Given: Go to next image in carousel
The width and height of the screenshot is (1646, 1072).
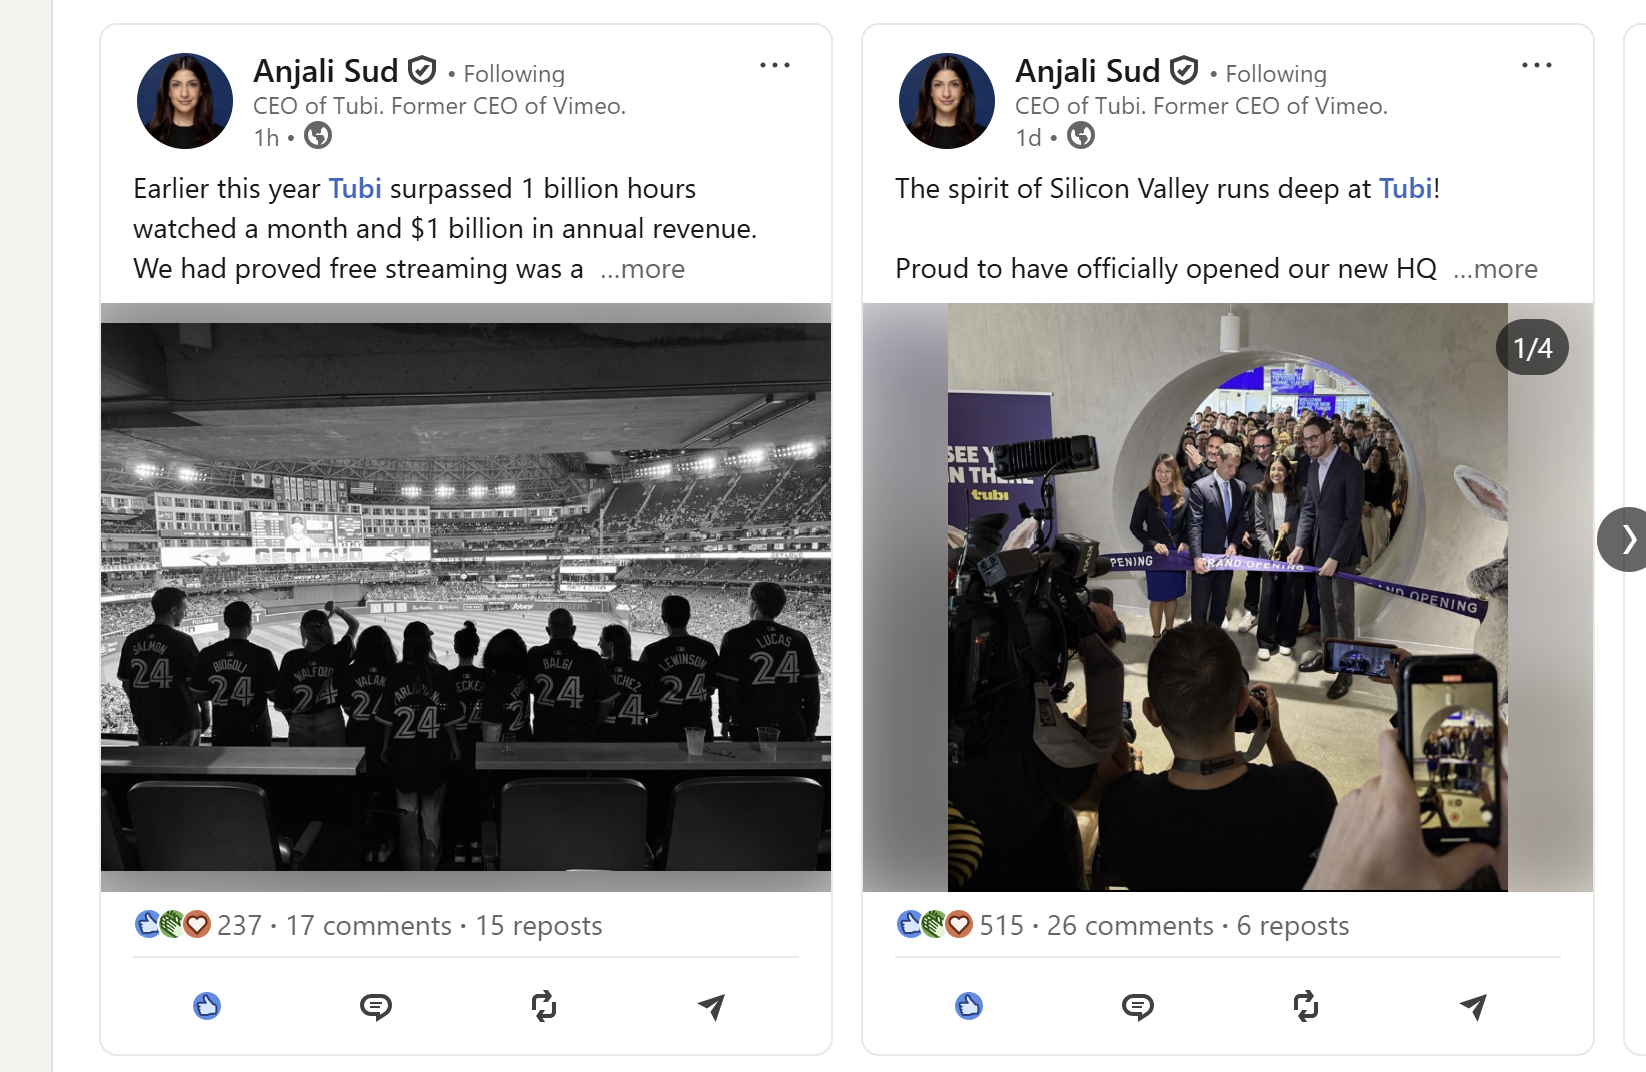Looking at the screenshot, I should (1627, 539).
